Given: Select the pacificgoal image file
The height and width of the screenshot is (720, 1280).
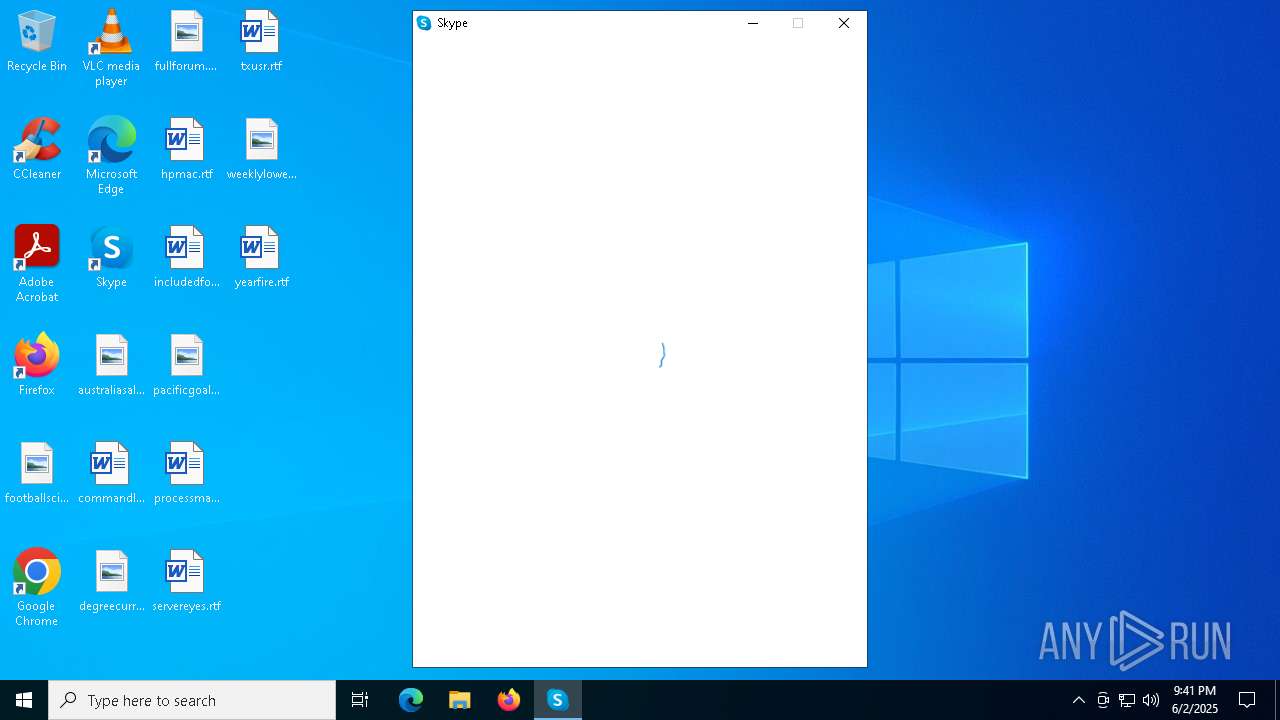Looking at the screenshot, I should point(186,366).
